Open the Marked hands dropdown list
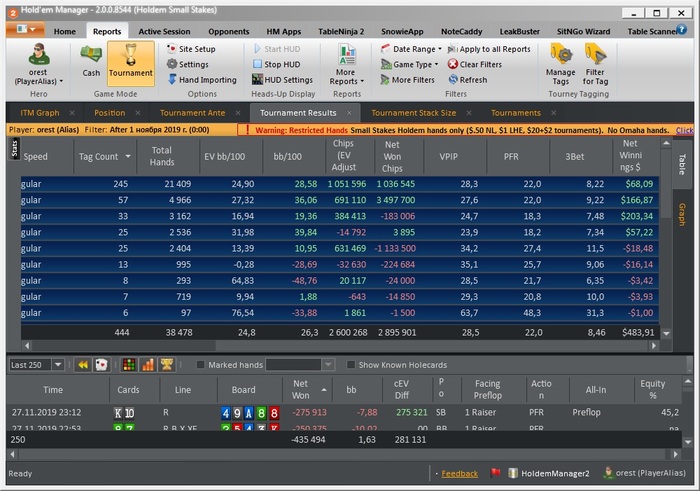This screenshot has width=700, height=491. 328,365
